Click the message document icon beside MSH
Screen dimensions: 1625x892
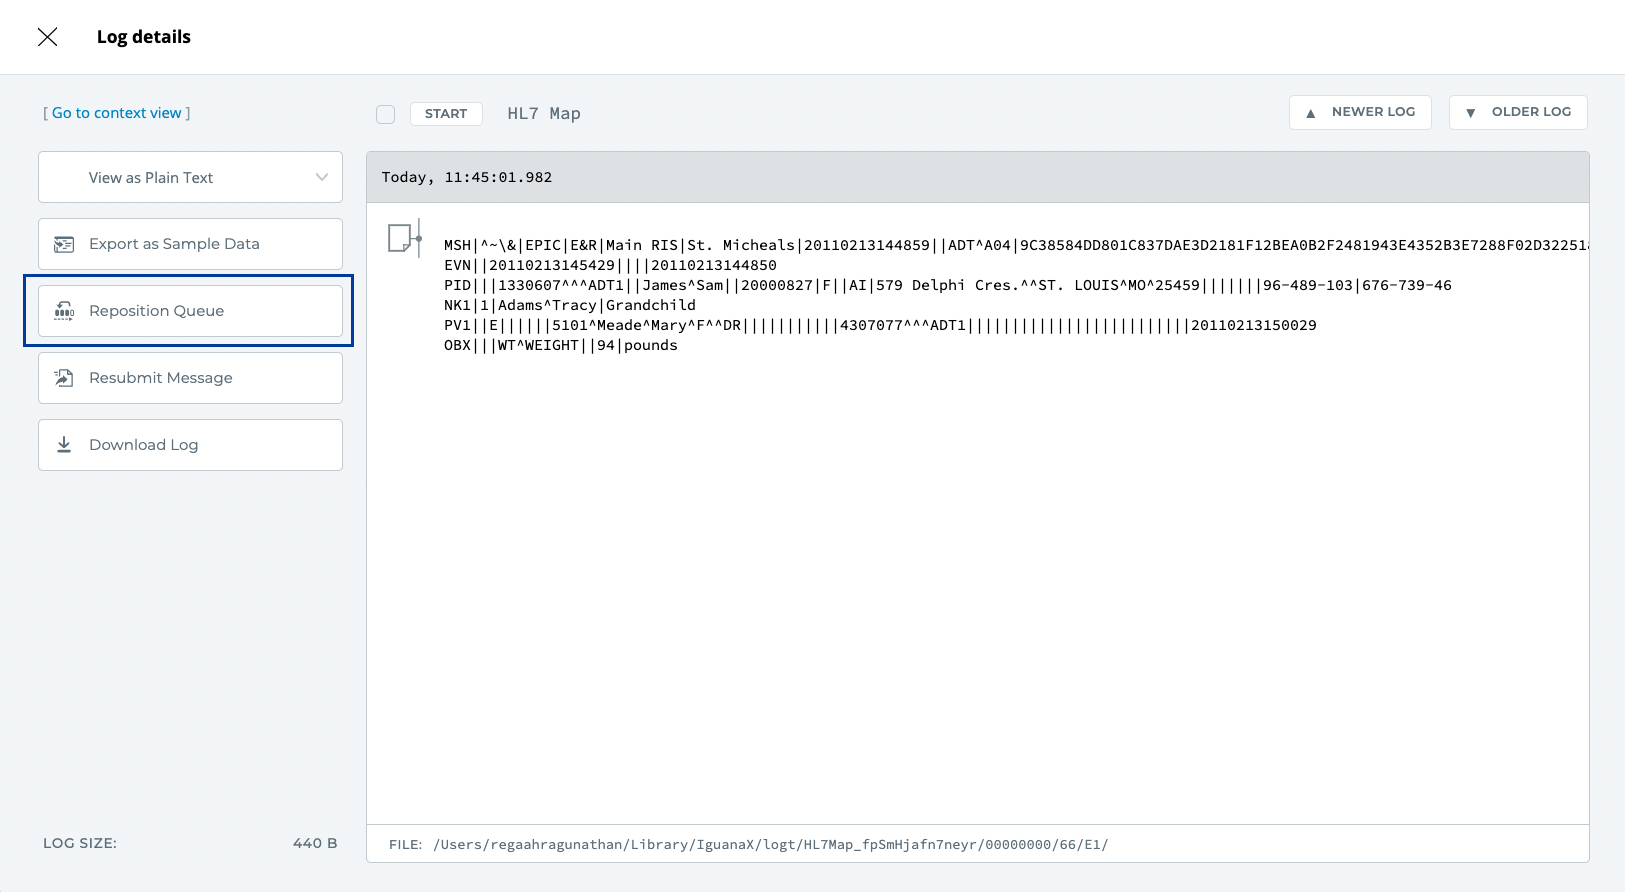(402, 239)
